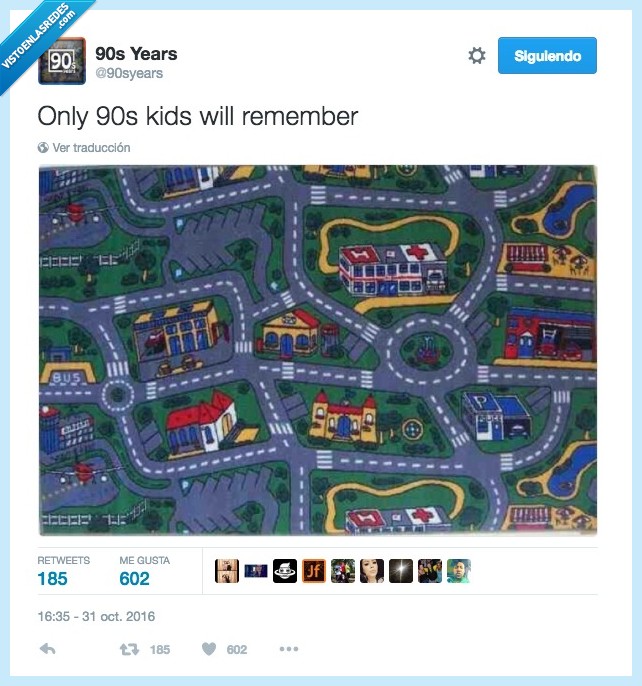
Task: Click Ver traducción link
Action: coord(91,147)
